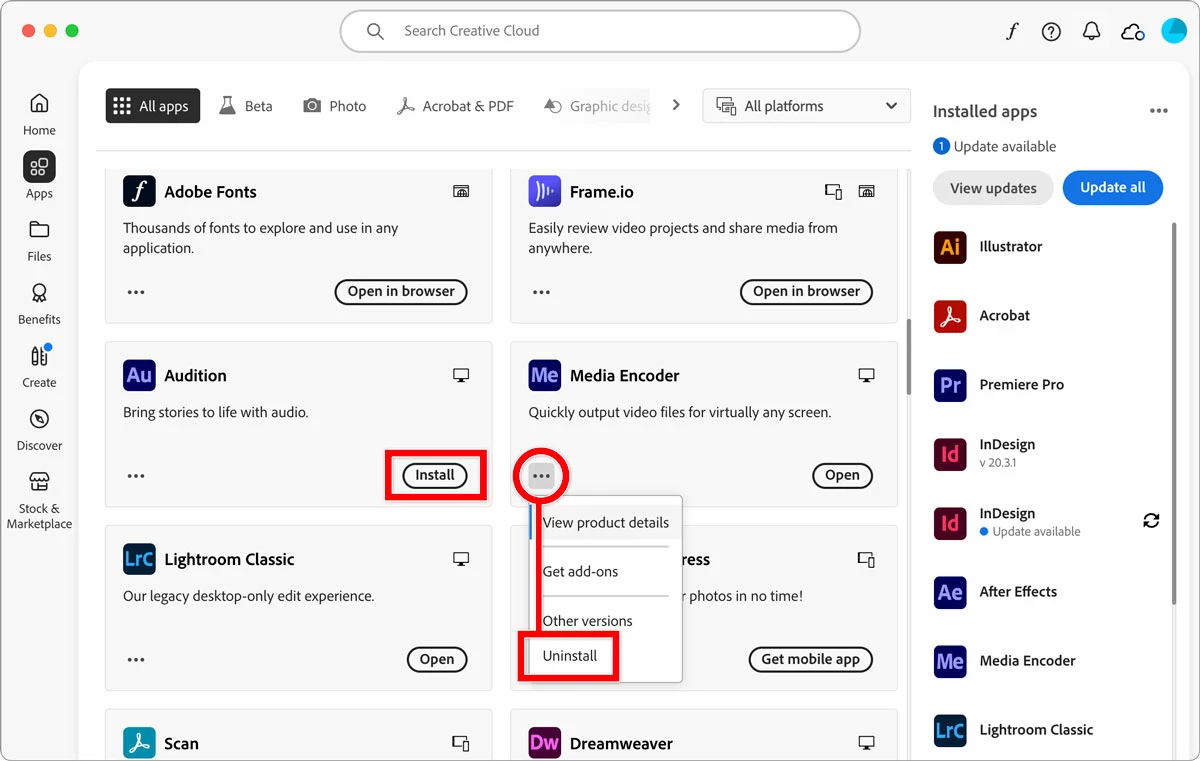
Task: Click the app list vertical scrollbar
Action: 908,357
